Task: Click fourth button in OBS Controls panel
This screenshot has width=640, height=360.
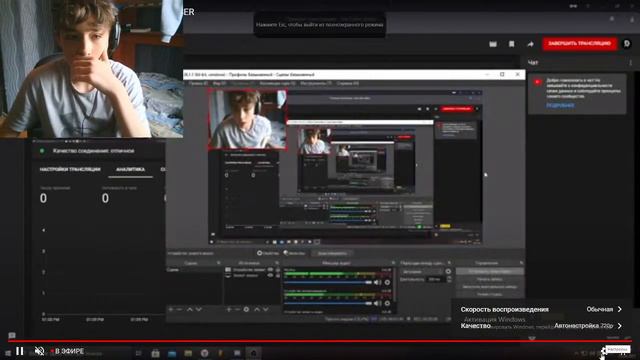Action: (x=490, y=294)
